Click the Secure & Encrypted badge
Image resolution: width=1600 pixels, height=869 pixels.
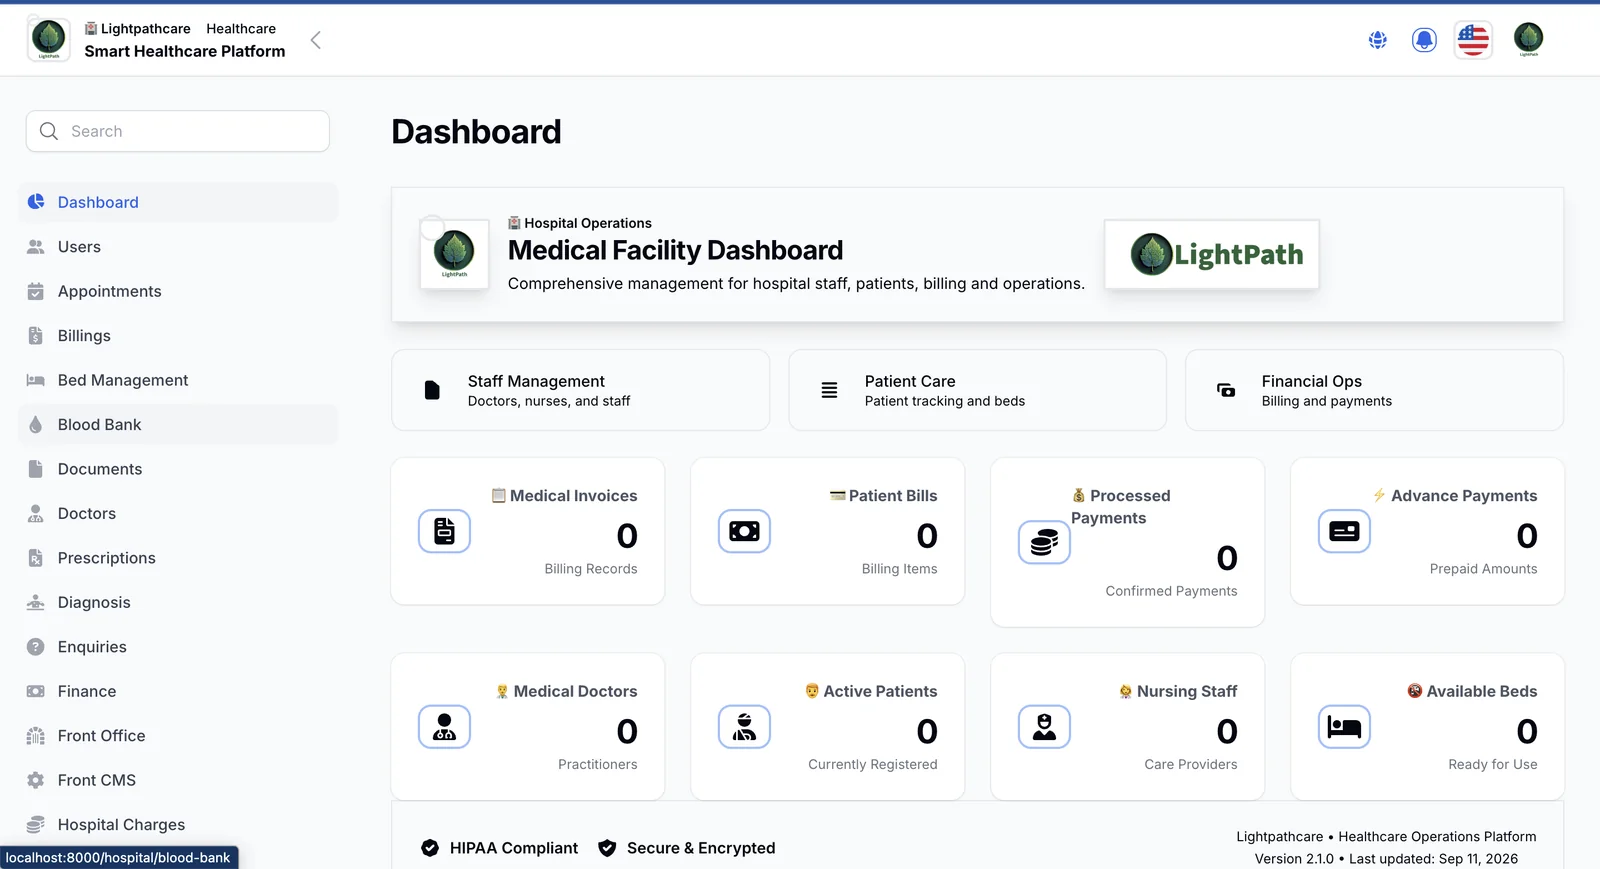pos(687,848)
